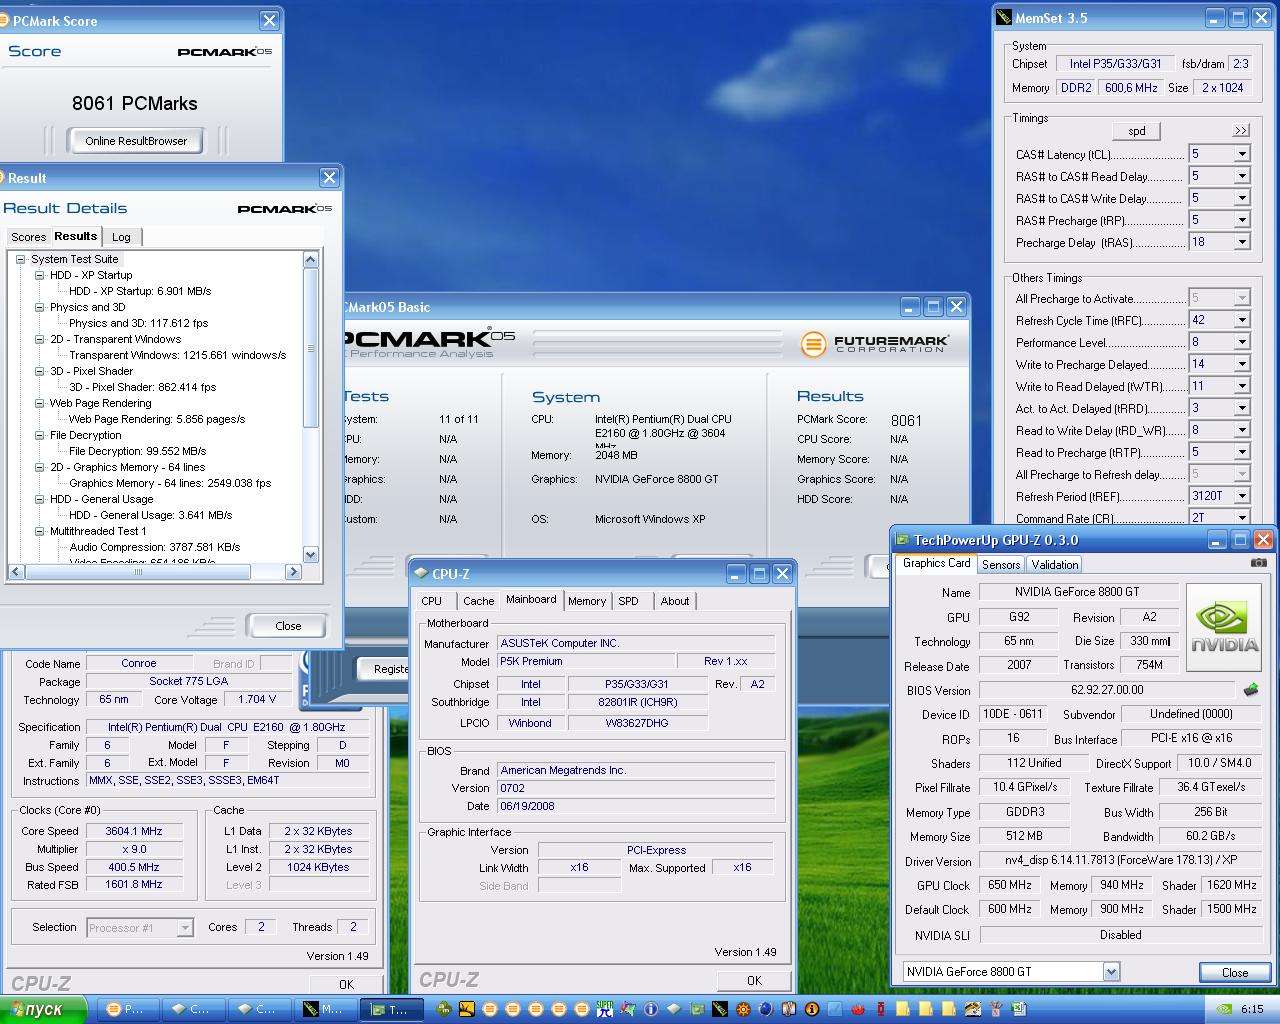Open the SUPER PI quick launch icon
Viewport: 1280px width, 1024px height.
[x=604, y=1009]
